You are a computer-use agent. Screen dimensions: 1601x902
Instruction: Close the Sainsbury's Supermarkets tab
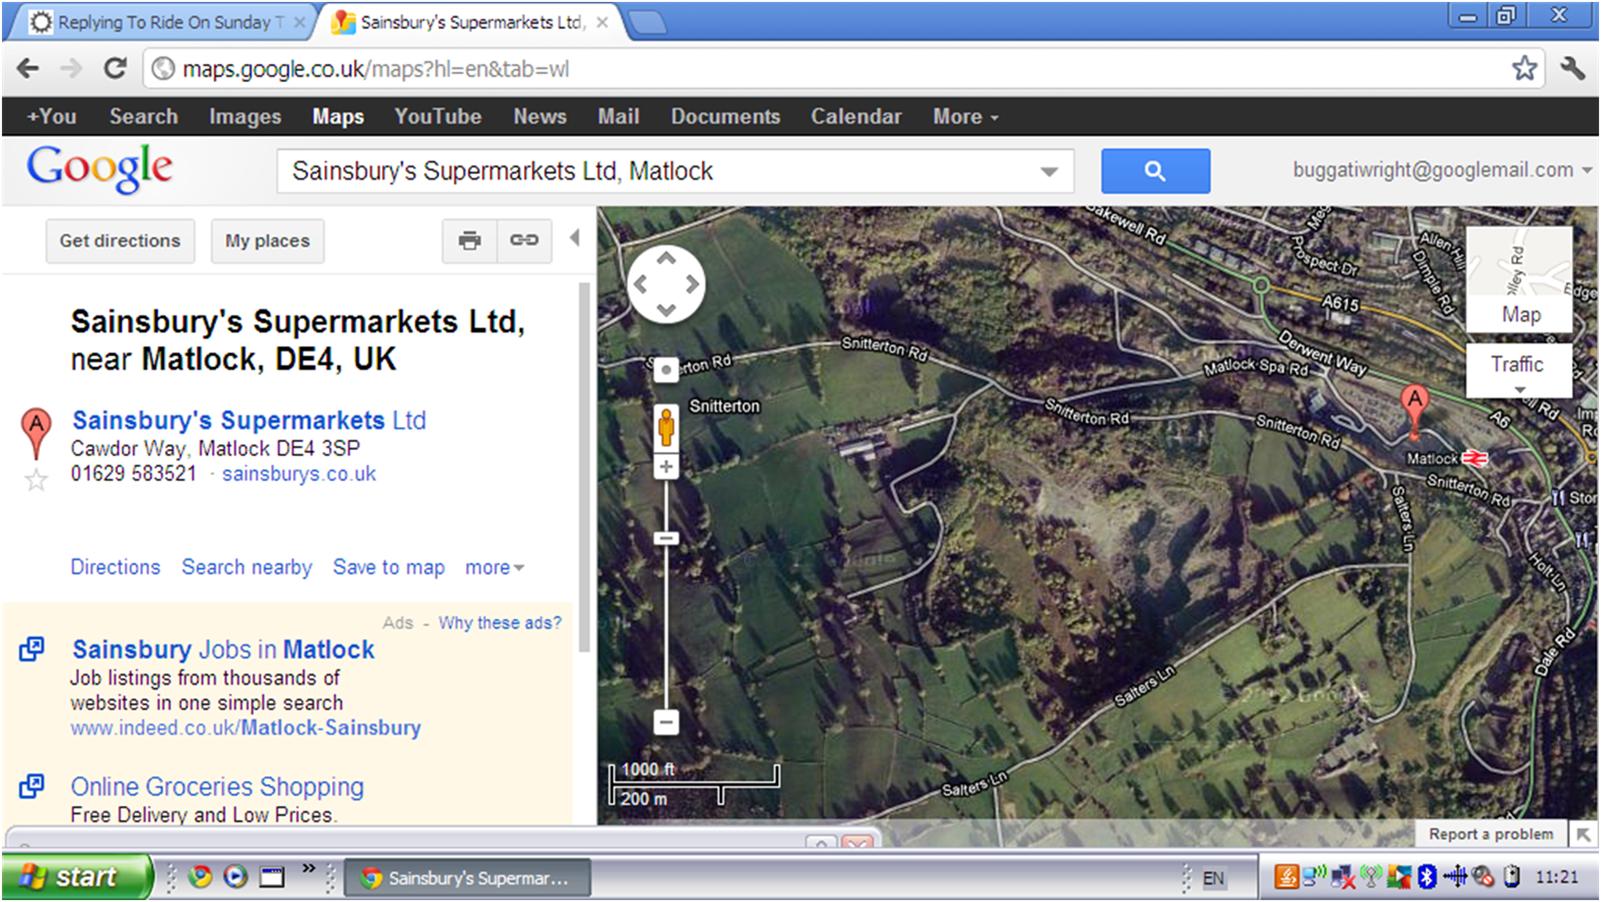tap(602, 22)
